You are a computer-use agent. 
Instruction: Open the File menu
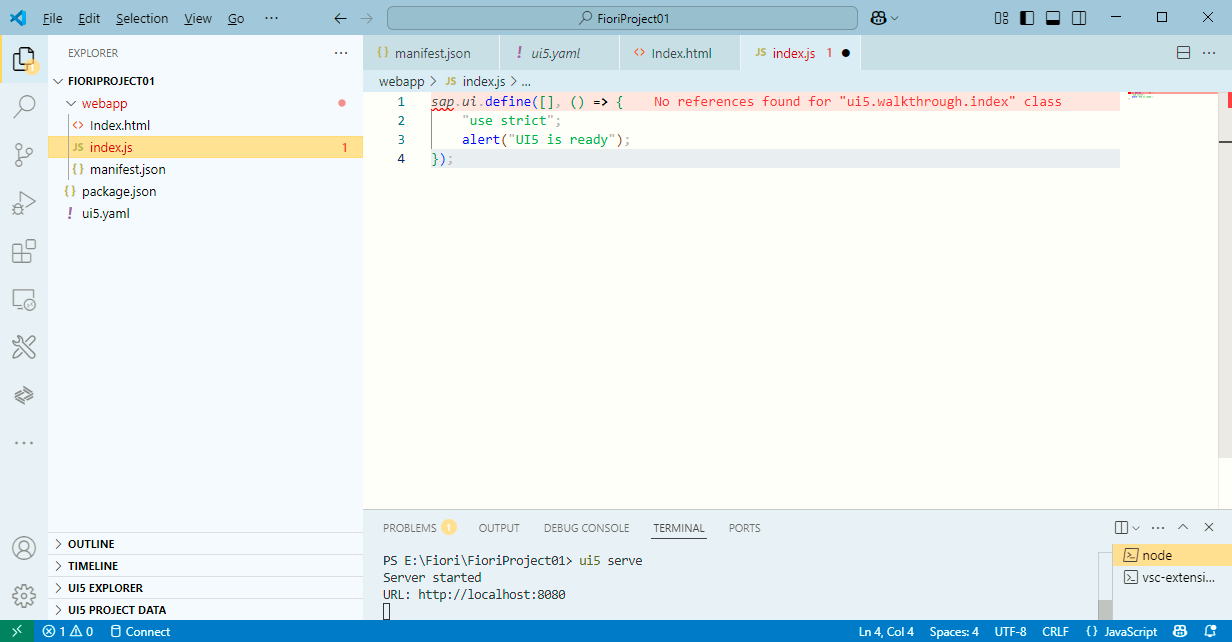click(x=52, y=18)
